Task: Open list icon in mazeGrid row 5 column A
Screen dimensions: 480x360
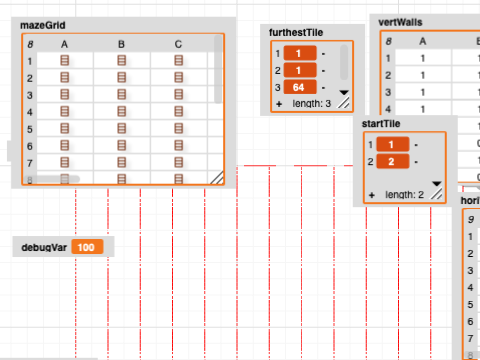Action: [x=65, y=129]
